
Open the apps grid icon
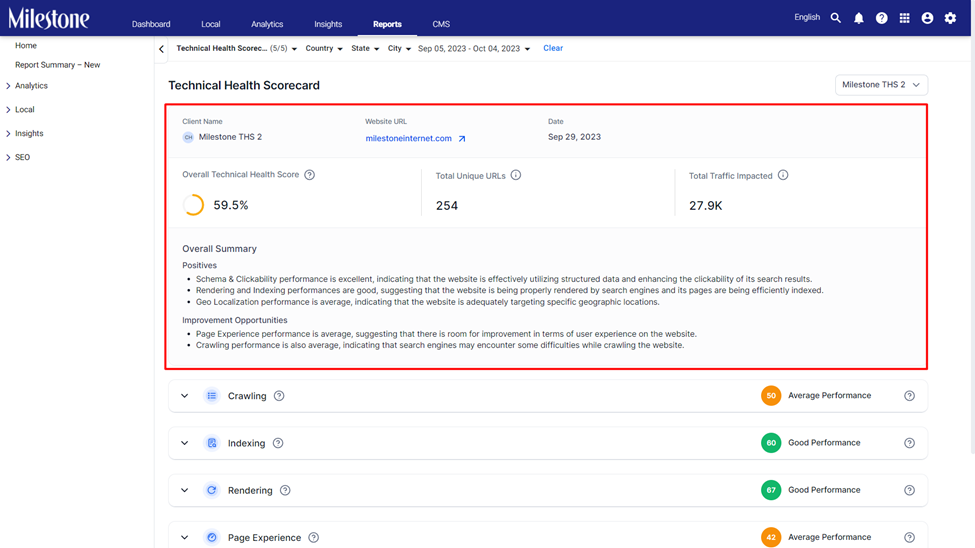point(905,18)
